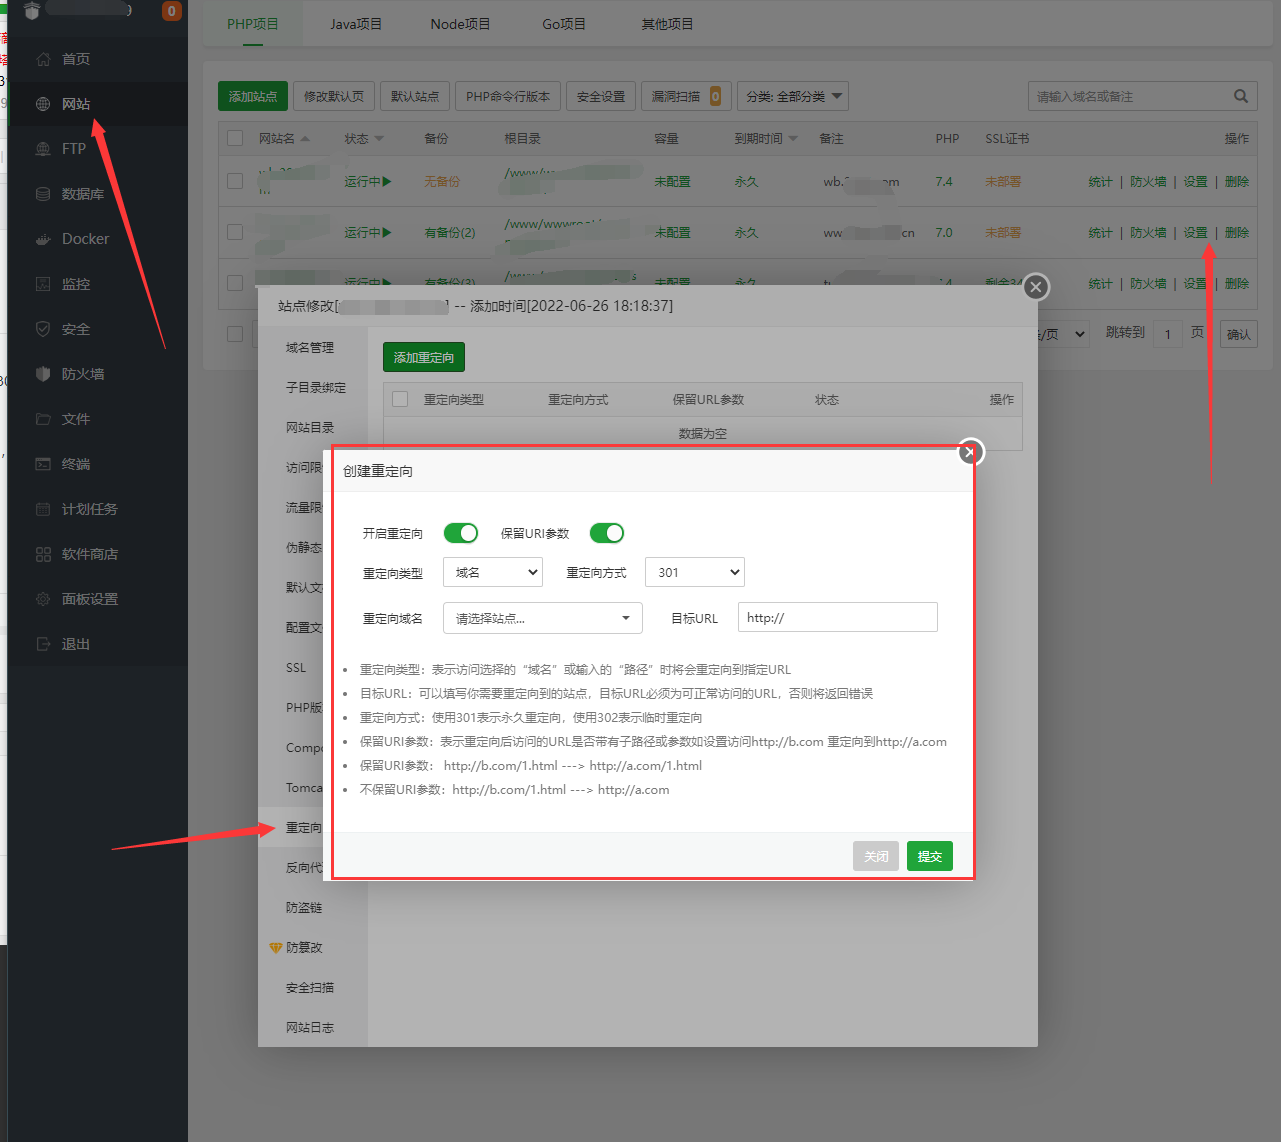Image resolution: width=1281 pixels, height=1142 pixels.
Task: Click the orange notification badge at top
Action: coord(172,11)
